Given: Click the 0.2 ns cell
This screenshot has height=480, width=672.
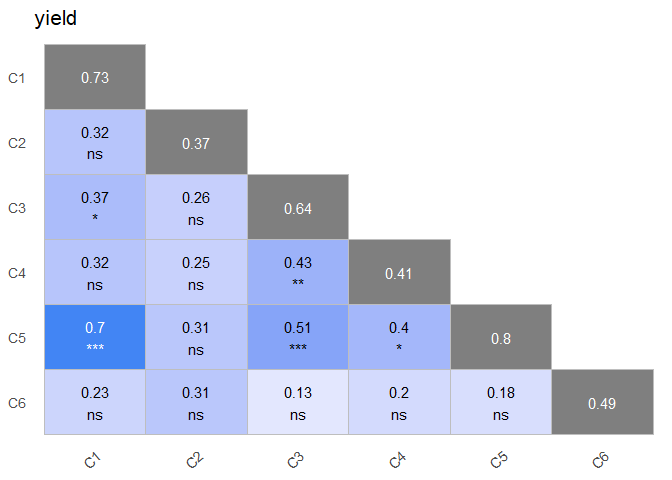Looking at the screenshot, I should (399, 402).
